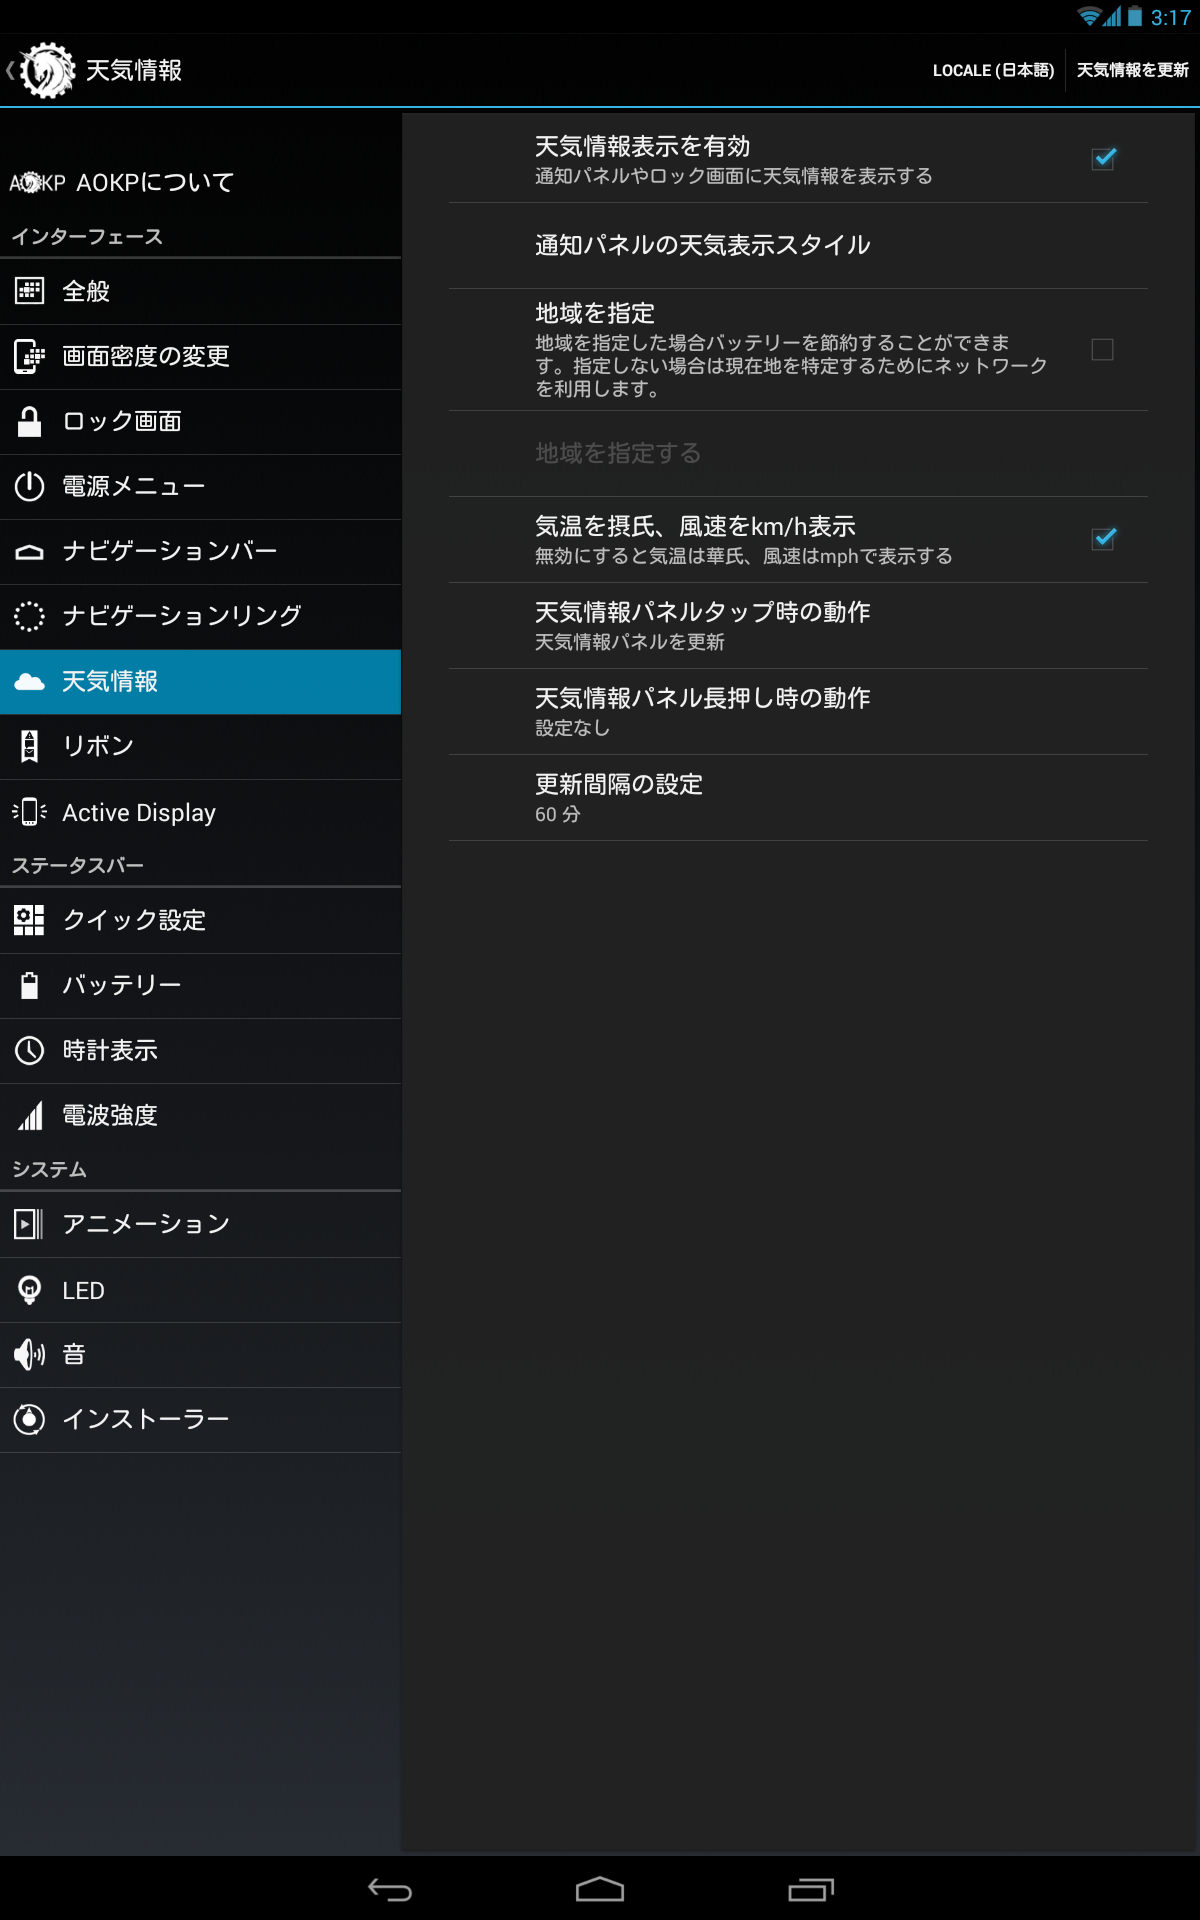Click 天気情報を更新 button
This screenshot has width=1200, height=1920.
point(1132,70)
